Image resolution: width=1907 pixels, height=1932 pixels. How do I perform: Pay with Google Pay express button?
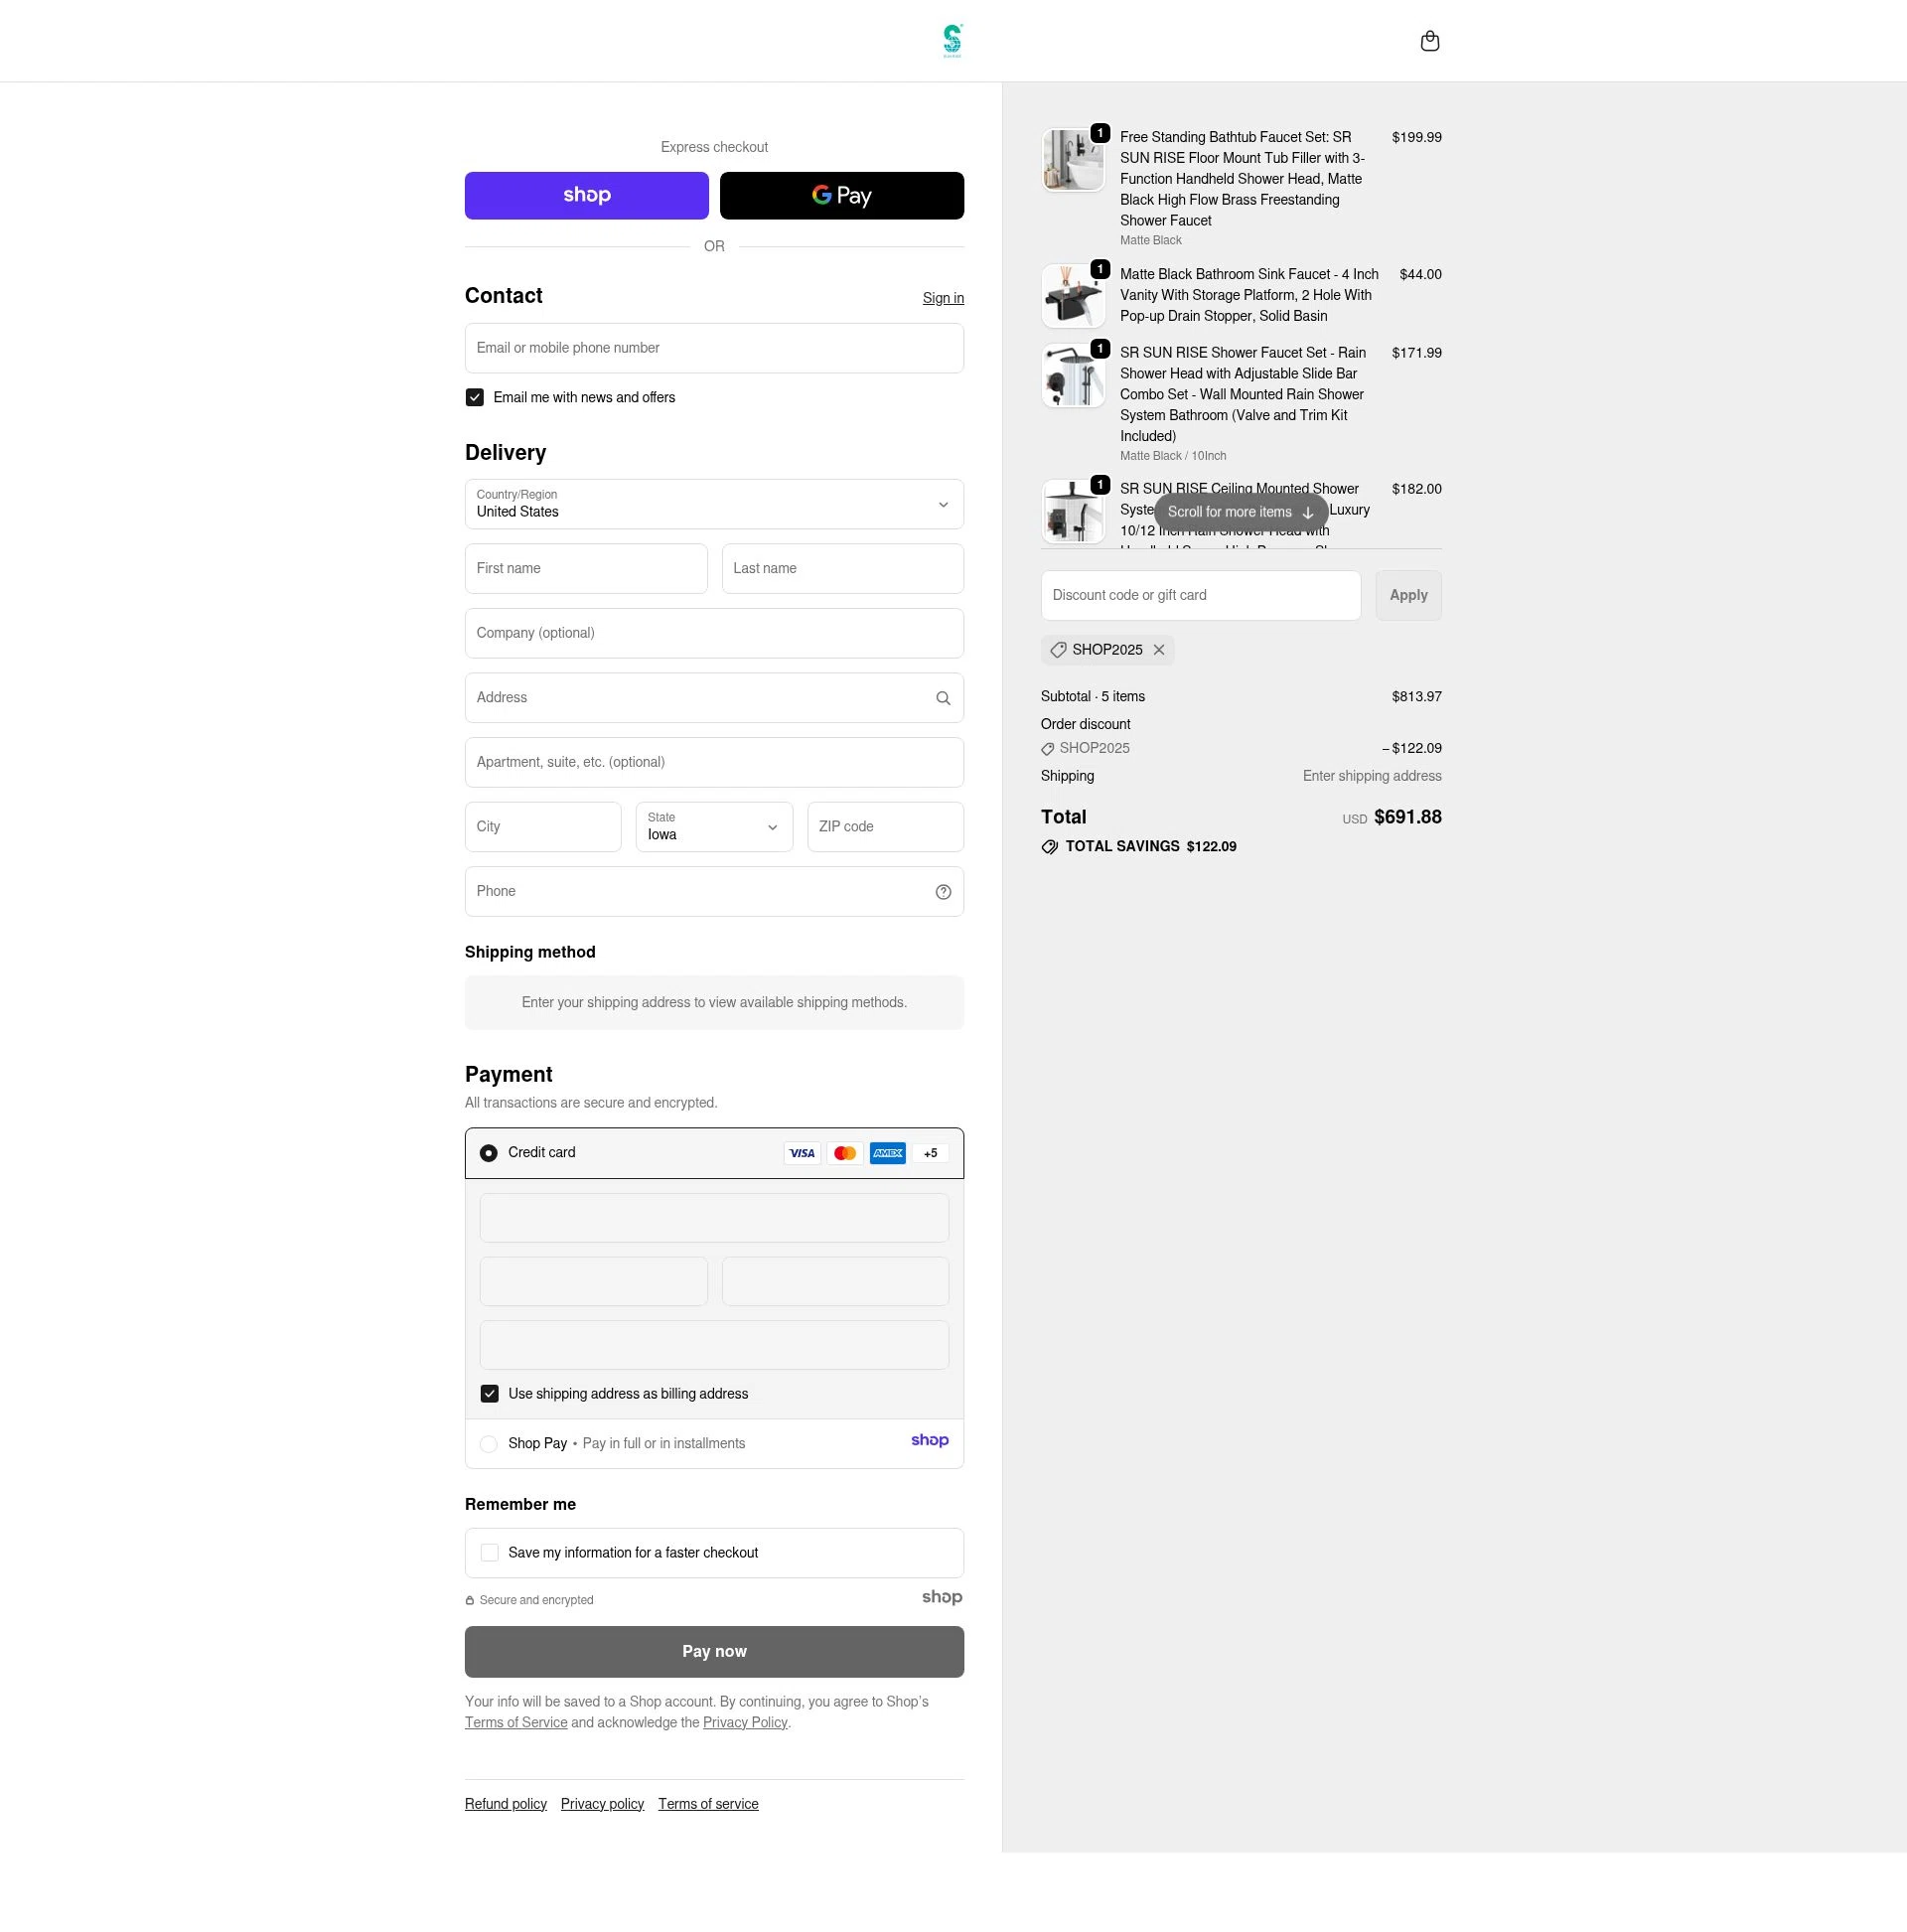coord(841,196)
